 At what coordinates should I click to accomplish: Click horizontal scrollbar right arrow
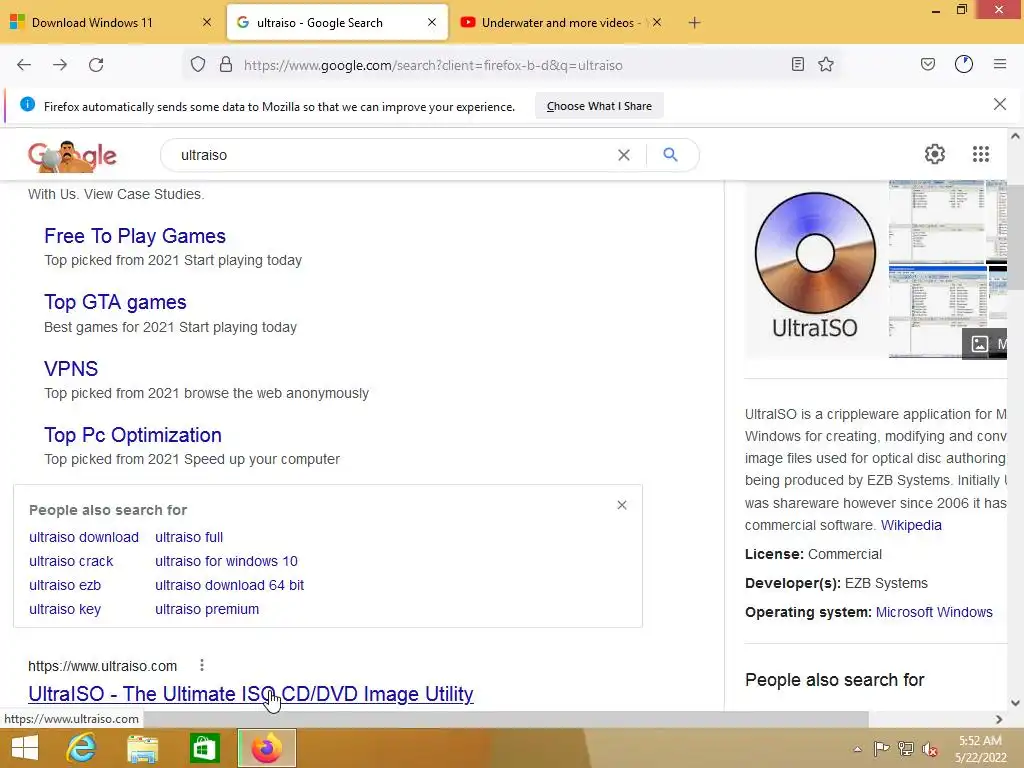pos(999,719)
